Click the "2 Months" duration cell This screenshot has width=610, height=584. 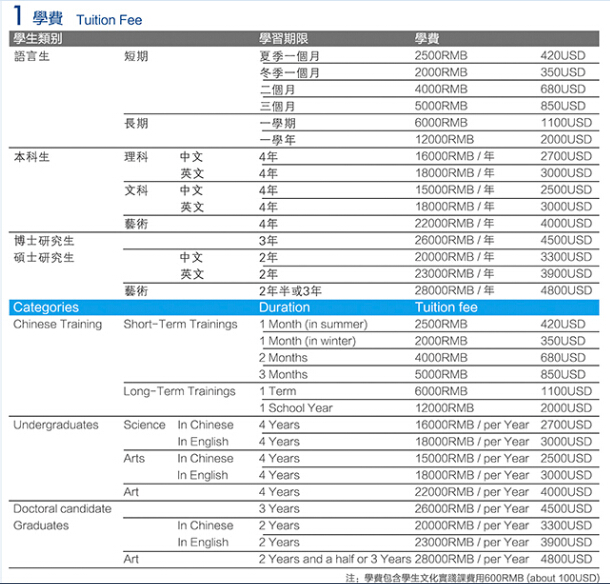(x=283, y=358)
